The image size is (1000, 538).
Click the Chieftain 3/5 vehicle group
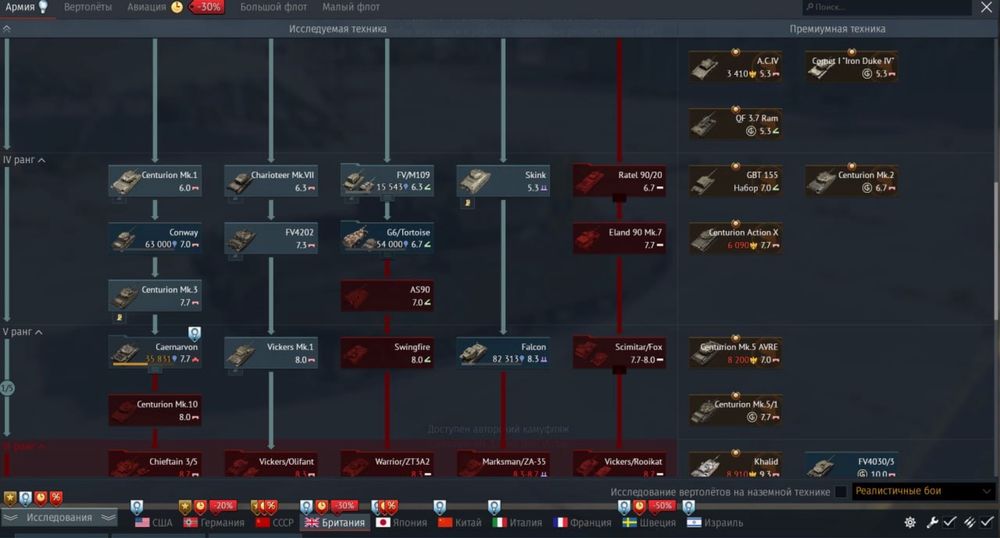[155, 465]
